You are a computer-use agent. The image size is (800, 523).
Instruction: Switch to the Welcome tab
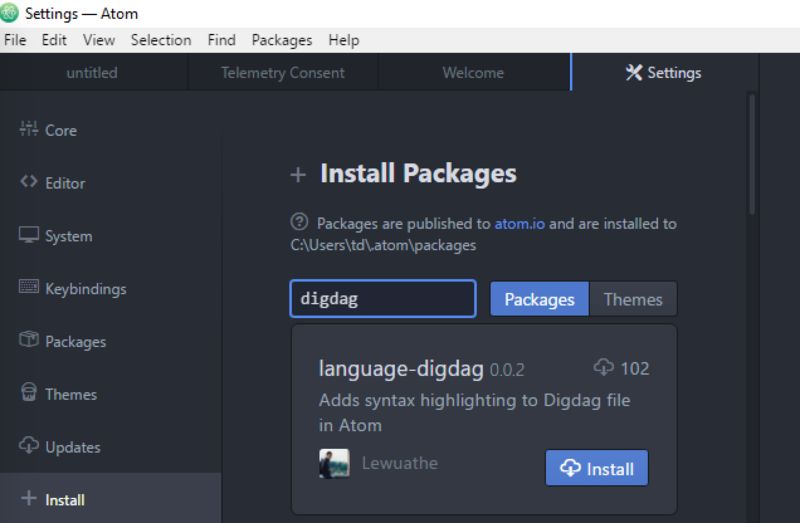(x=473, y=72)
